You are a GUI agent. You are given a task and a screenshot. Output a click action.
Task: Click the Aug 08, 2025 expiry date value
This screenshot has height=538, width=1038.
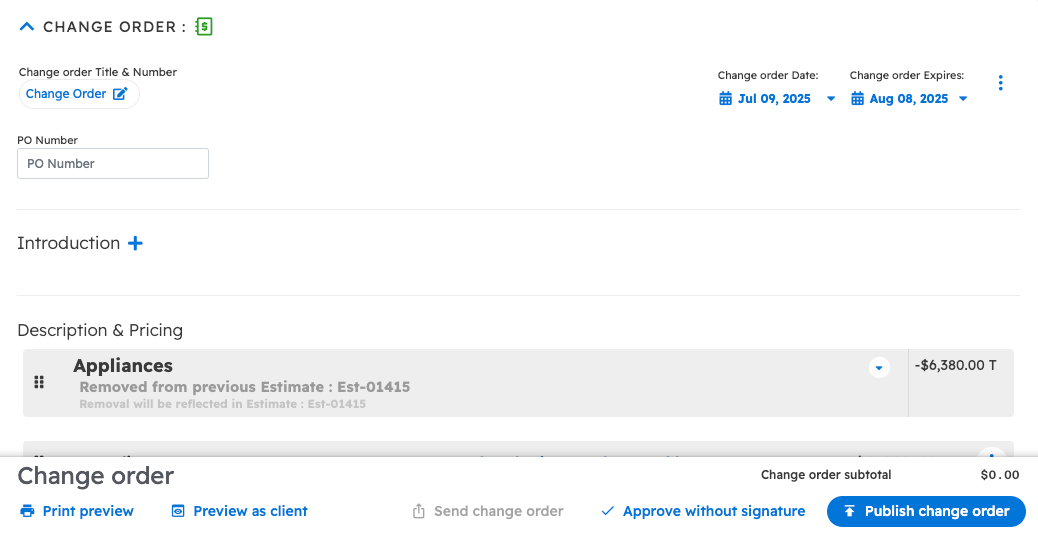[908, 99]
